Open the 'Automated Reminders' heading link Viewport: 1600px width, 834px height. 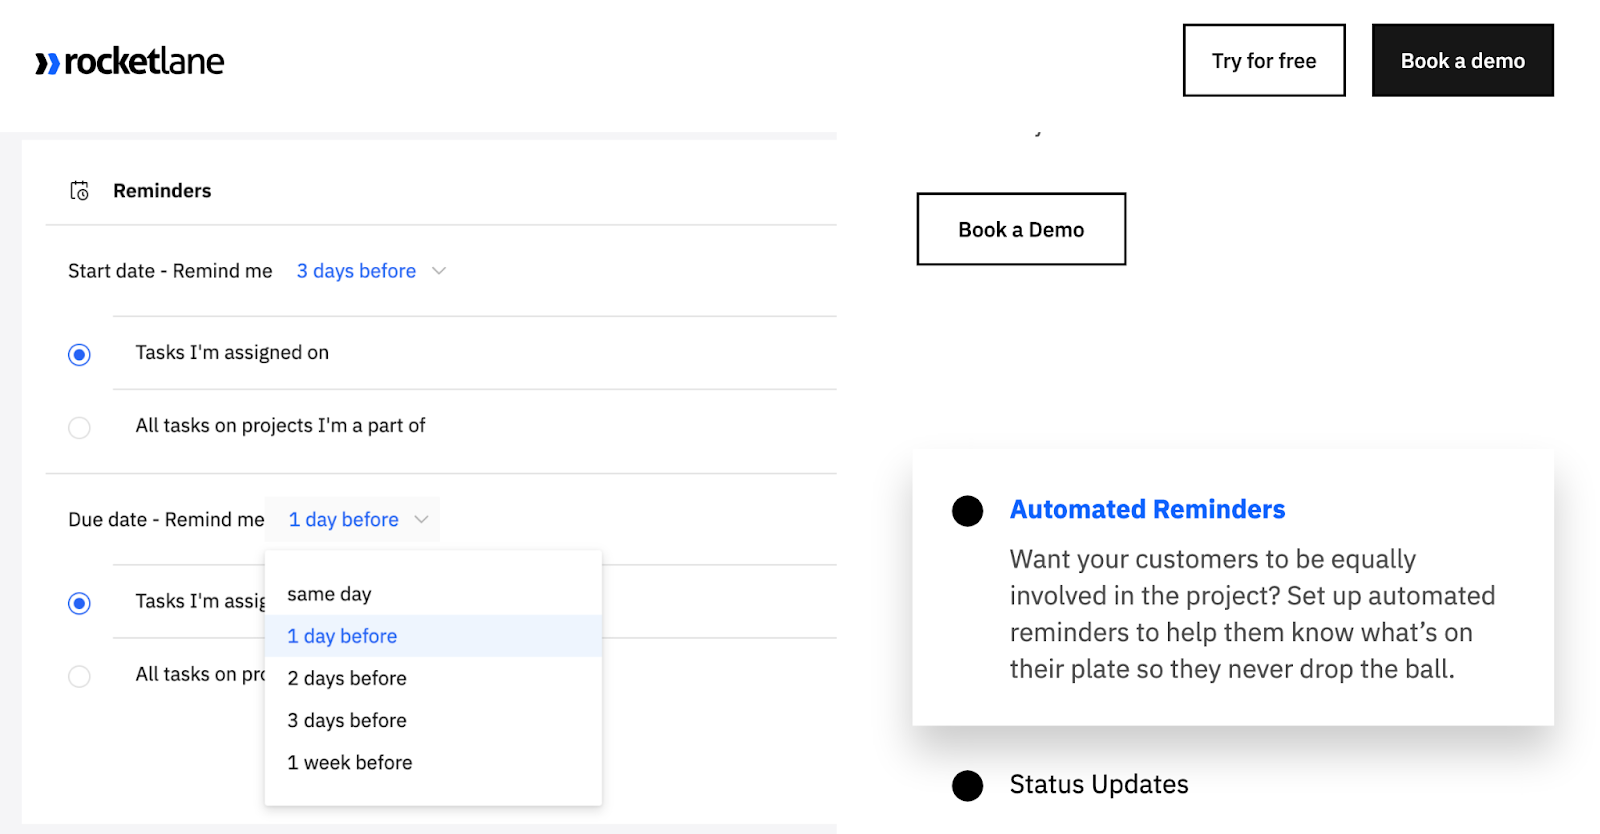click(1147, 510)
